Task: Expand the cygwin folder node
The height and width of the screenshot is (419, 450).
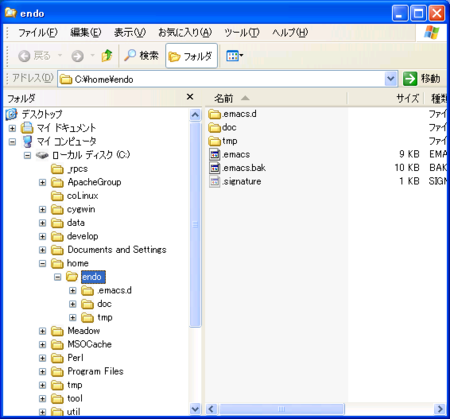Action: click(x=42, y=209)
